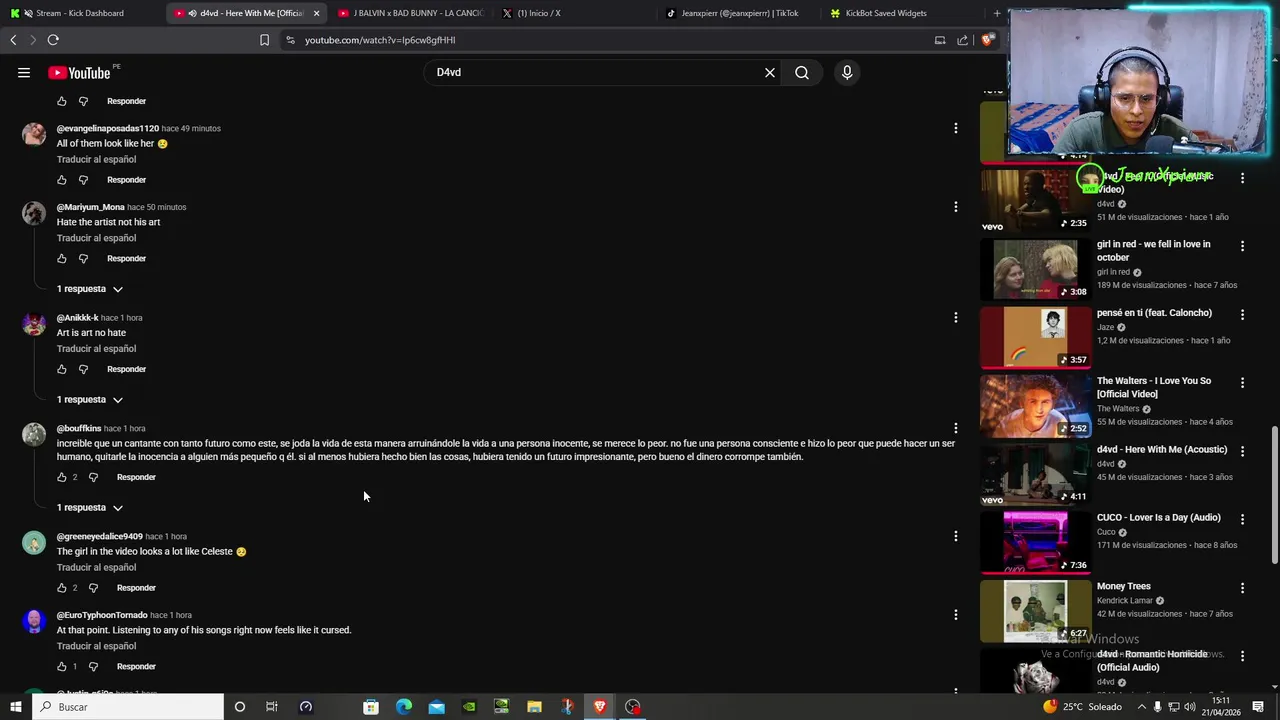Screen dimensions: 1280x720
Task: Like the greeneyedalice9409 comment
Action: coord(62,588)
